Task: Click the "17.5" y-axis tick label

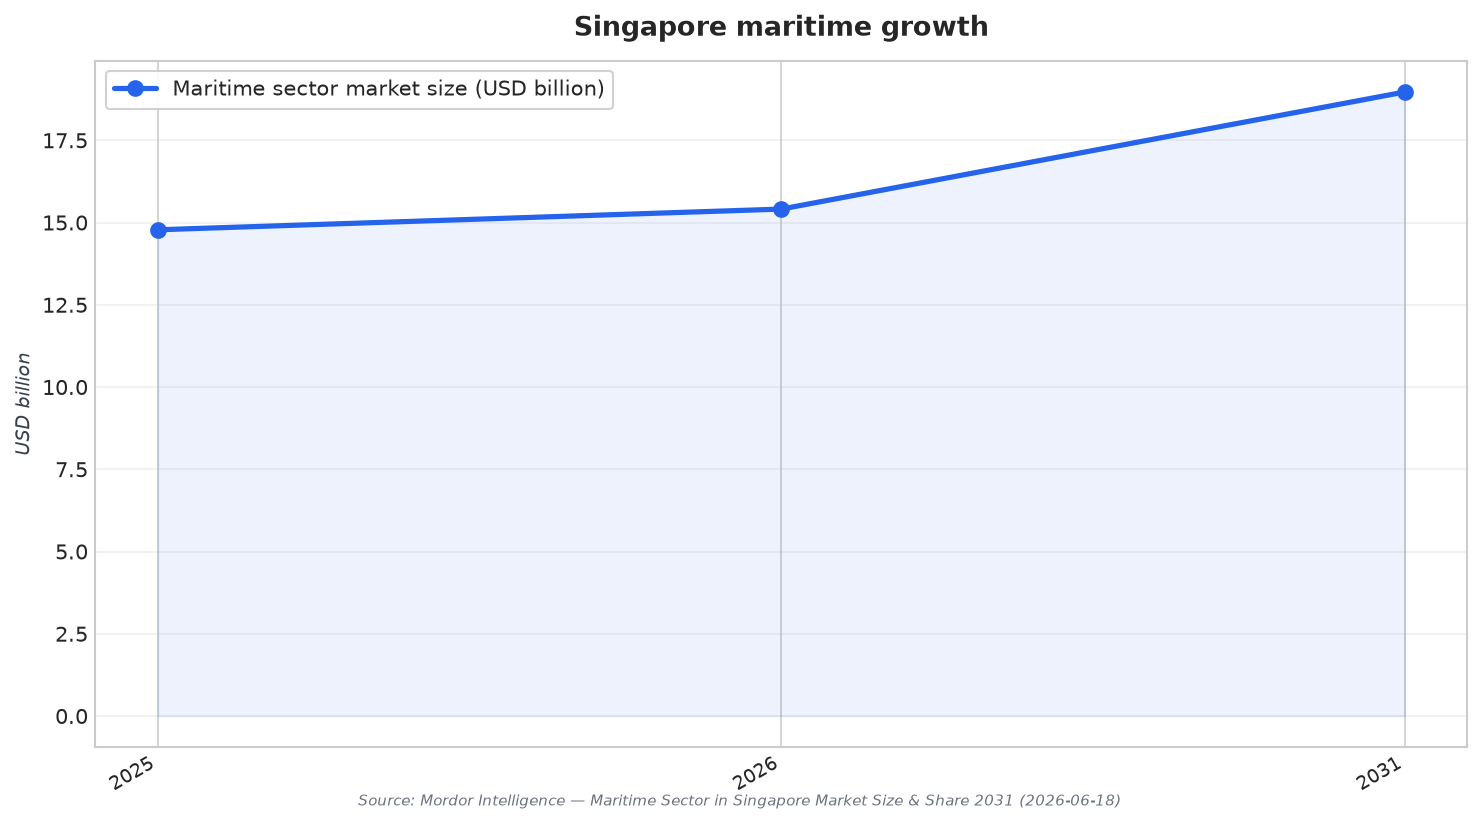Action: pos(64,141)
